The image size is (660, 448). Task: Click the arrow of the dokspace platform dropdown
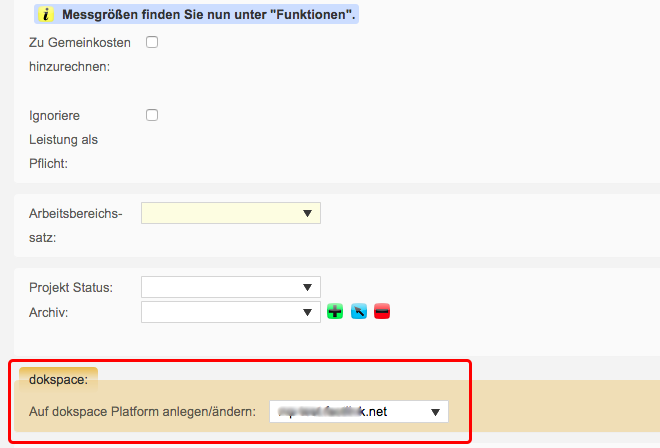[435, 411]
